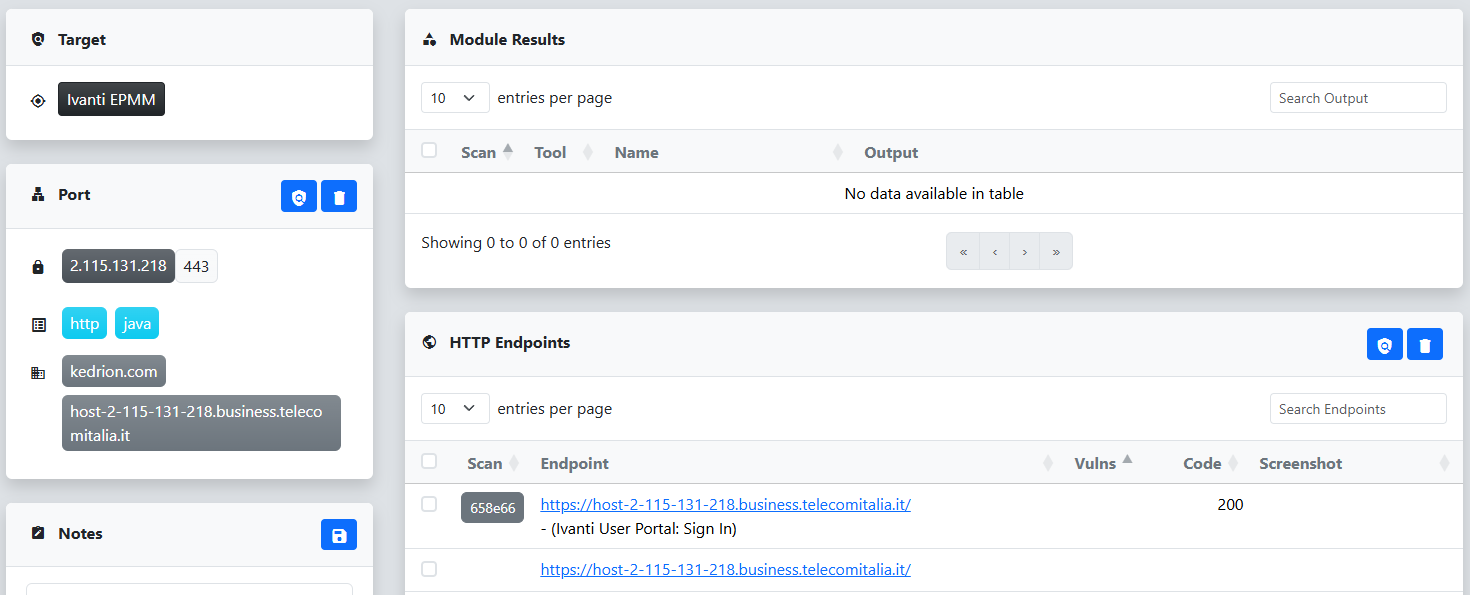Click the scan button in the Port panel
Screen dimensions: 1470x595
pyautogui.click(x=299, y=196)
